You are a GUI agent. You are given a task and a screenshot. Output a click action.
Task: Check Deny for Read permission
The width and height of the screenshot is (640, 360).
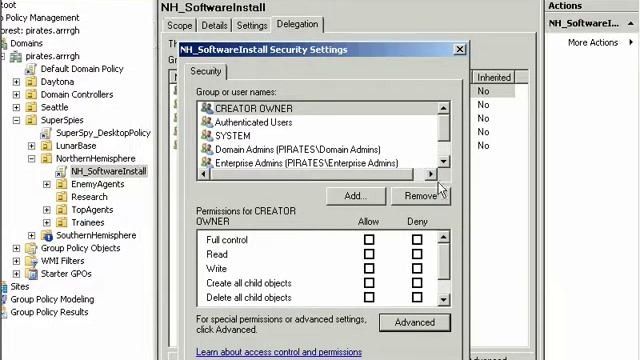417,254
